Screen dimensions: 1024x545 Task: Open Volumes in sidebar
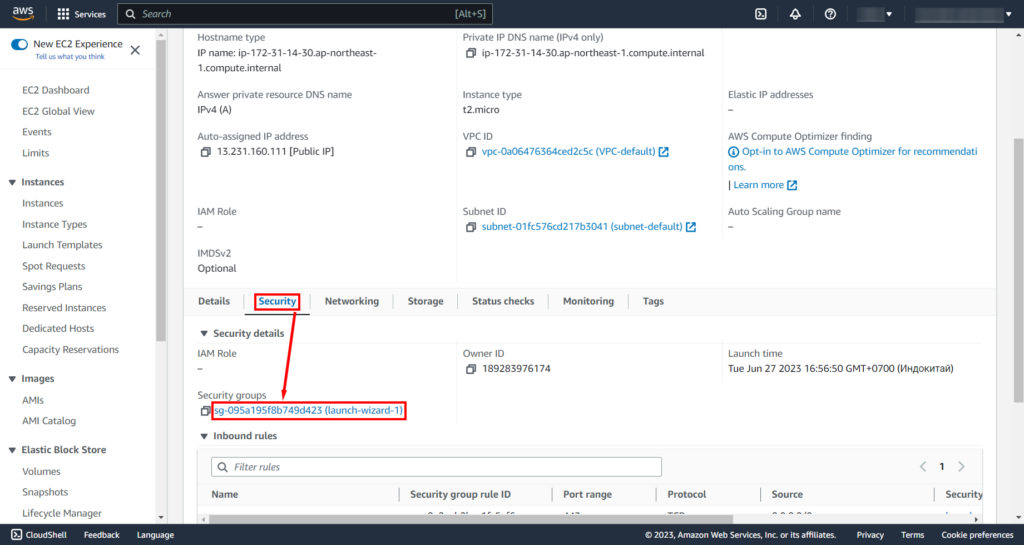click(x=41, y=471)
